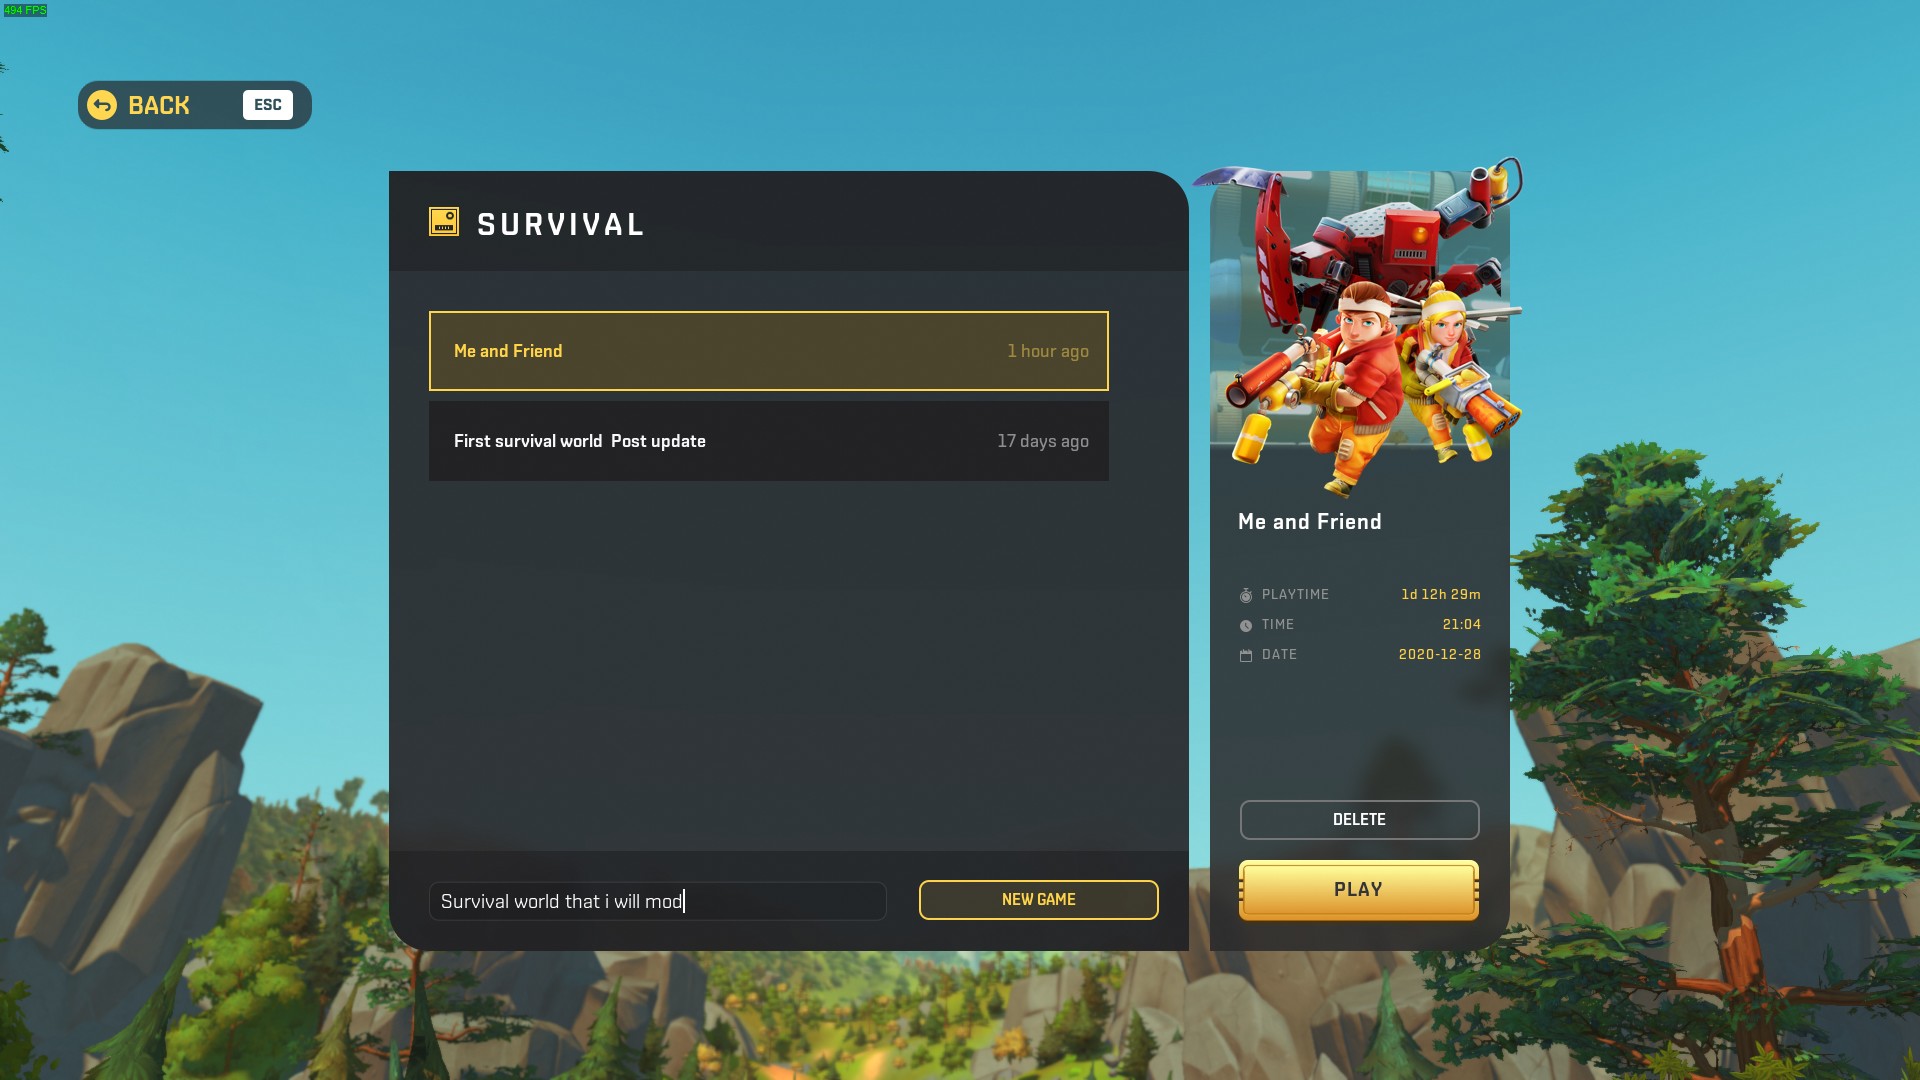Delete the selected world
The height and width of the screenshot is (1080, 1920).
[1359, 820]
